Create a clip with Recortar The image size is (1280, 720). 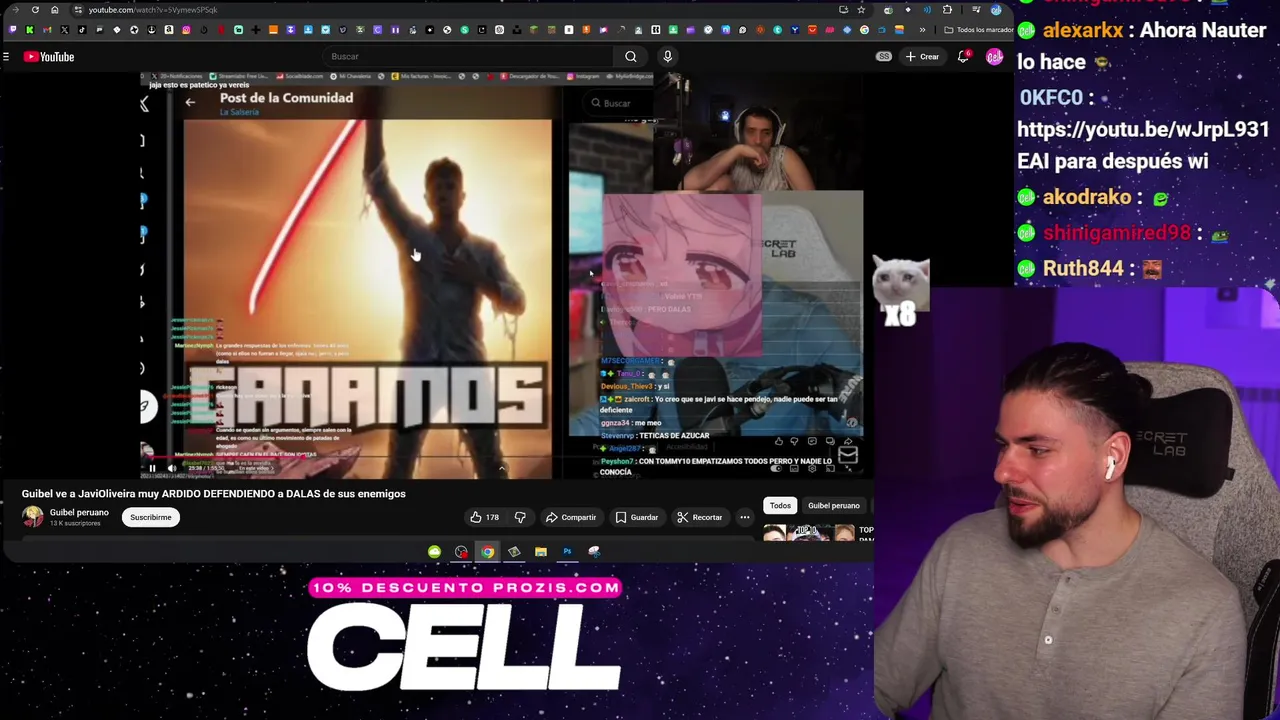click(x=700, y=517)
